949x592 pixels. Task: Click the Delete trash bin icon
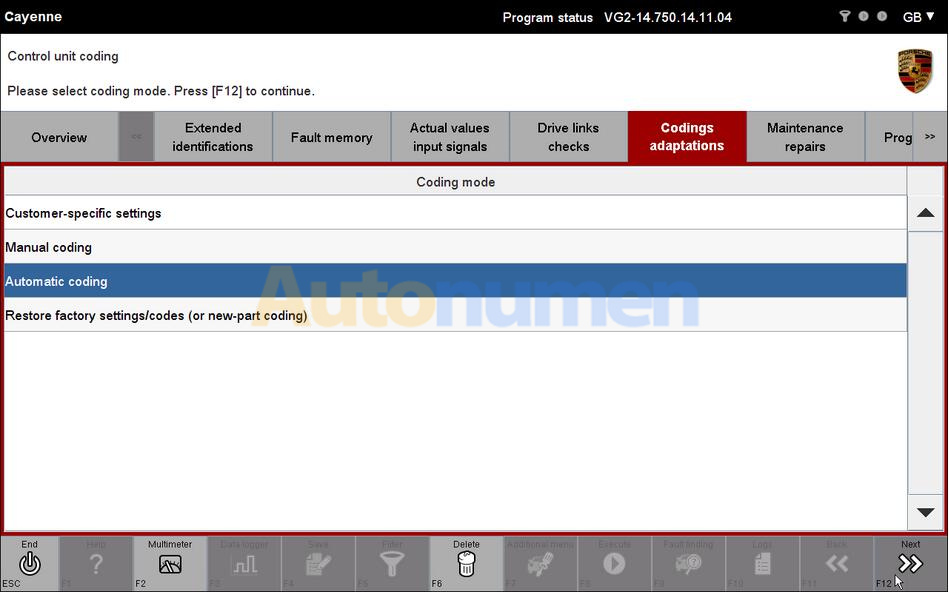pyautogui.click(x=466, y=564)
